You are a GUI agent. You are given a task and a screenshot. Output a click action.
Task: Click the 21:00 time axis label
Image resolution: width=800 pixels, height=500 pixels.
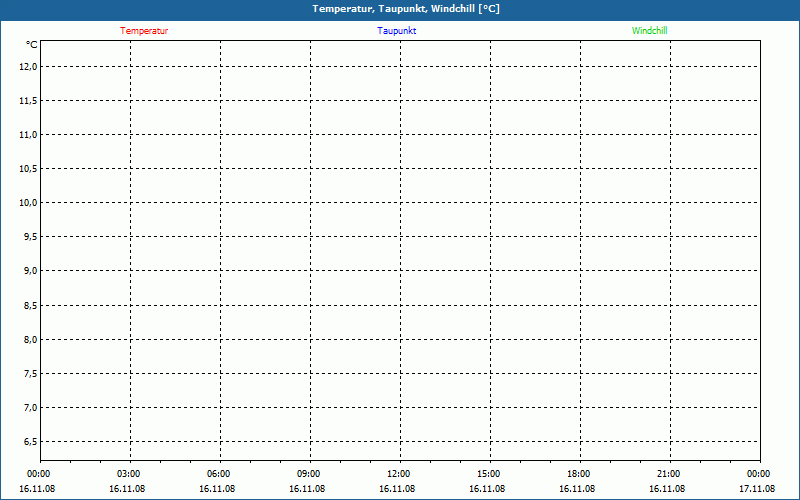pyautogui.click(x=668, y=474)
